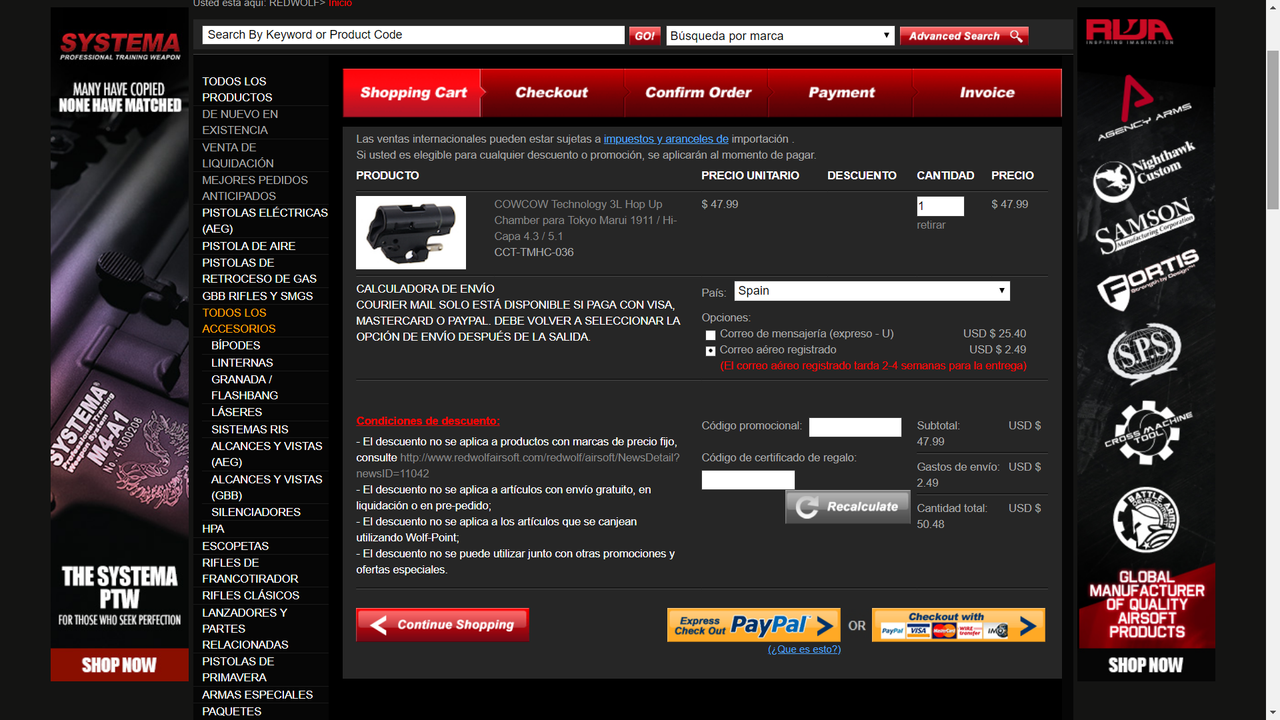Open PISTOLAS ELÉCTRICAS (AEG) category

click(265, 221)
